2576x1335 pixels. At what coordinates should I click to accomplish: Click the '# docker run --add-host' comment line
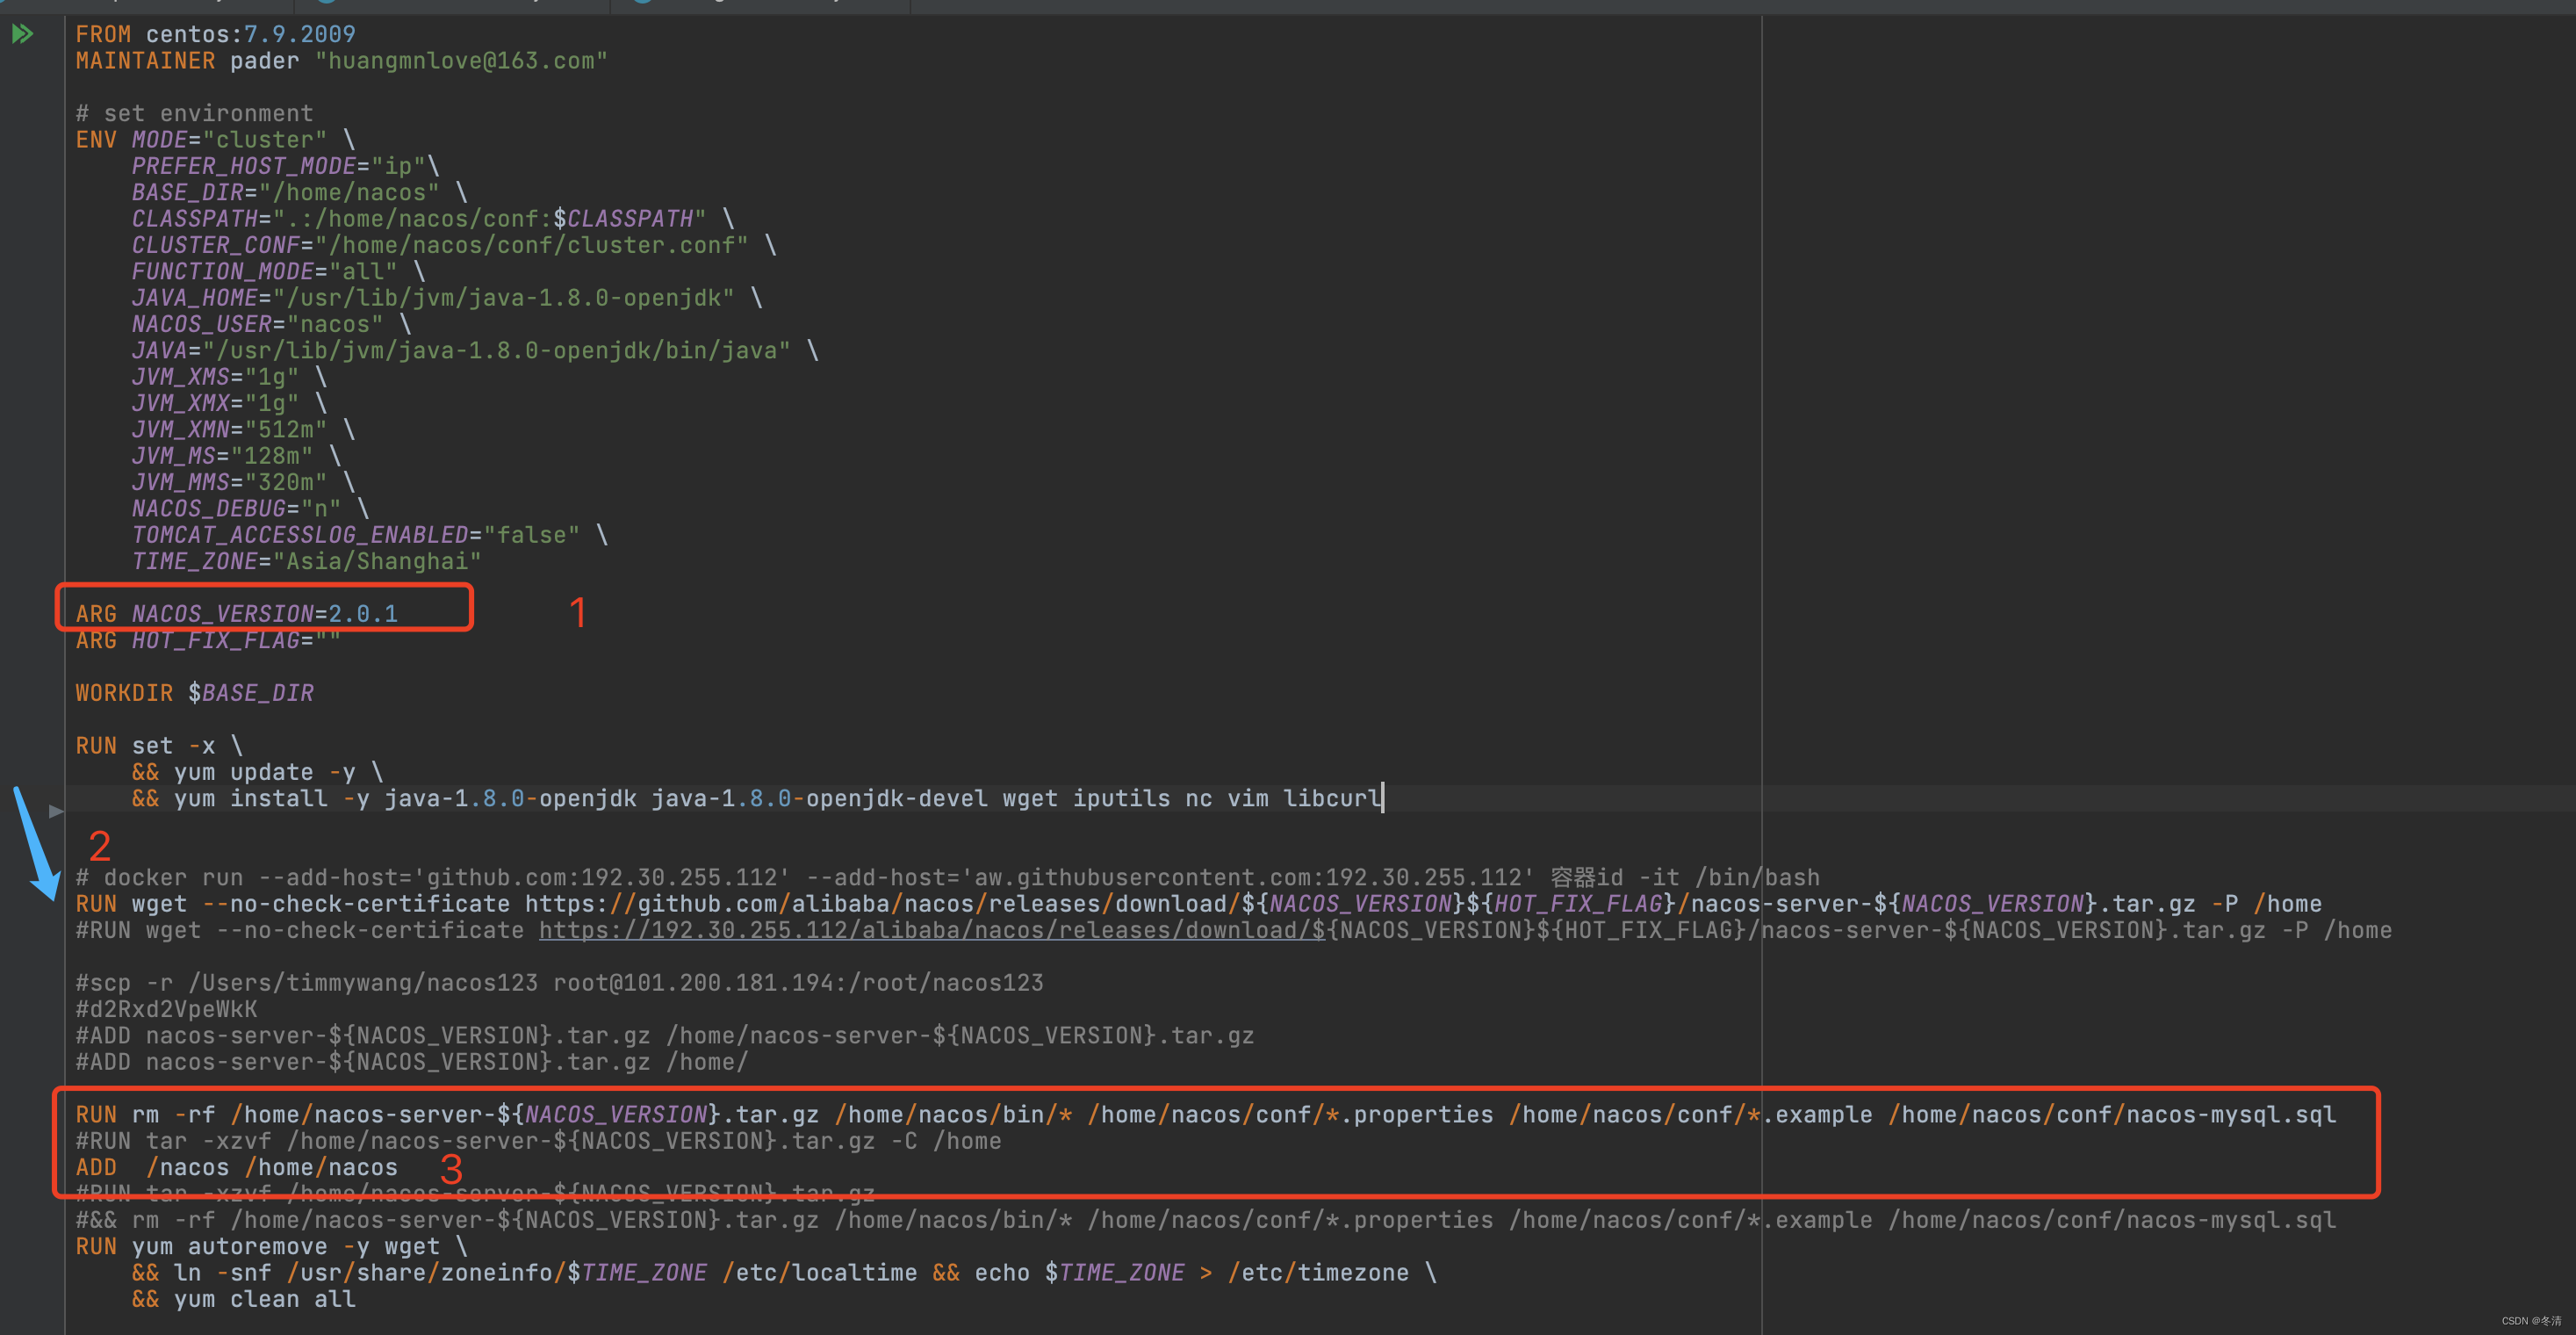coord(947,878)
